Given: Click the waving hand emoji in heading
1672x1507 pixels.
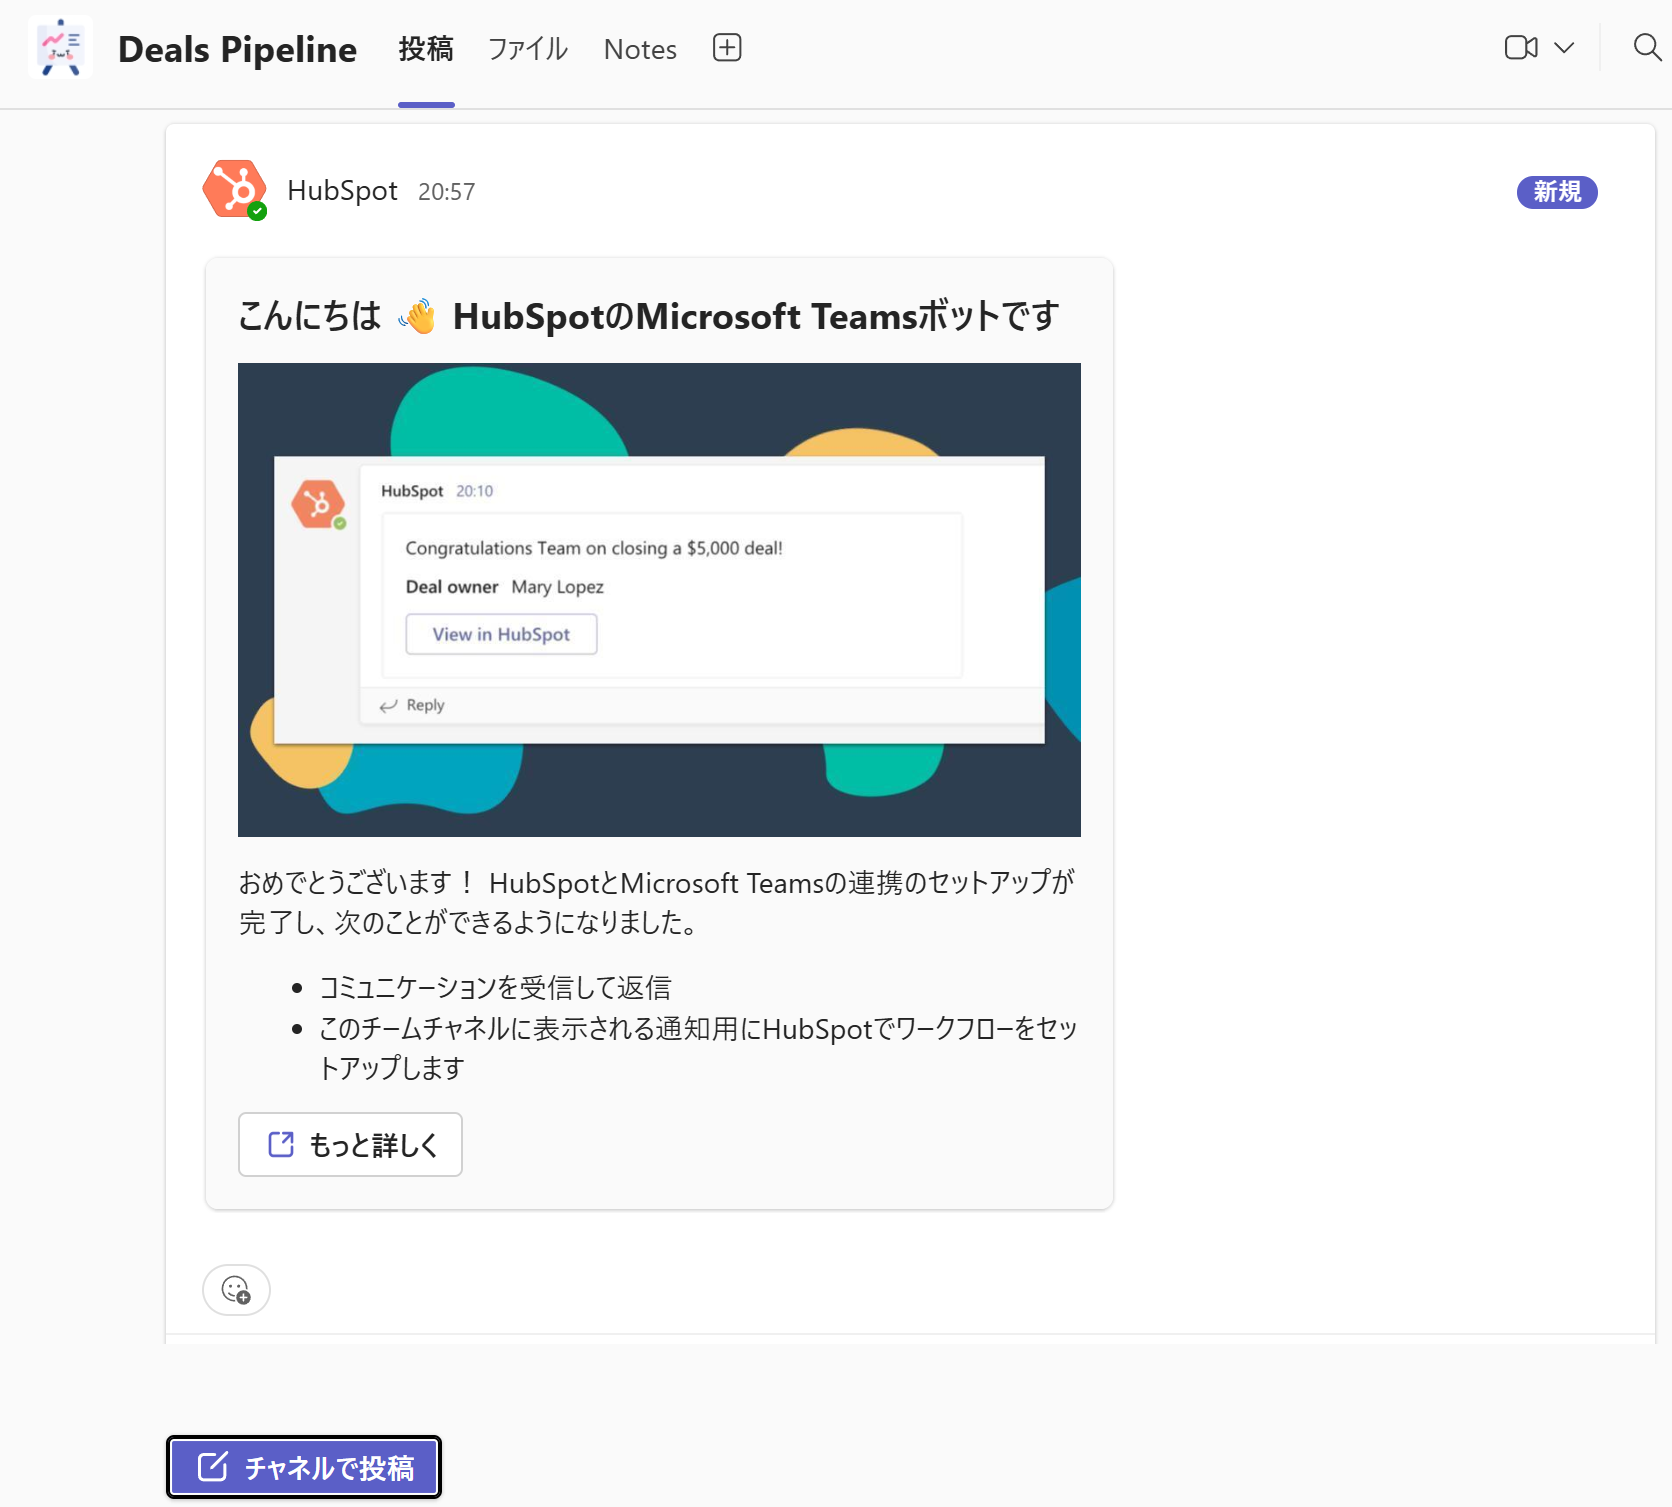Looking at the screenshot, I should [417, 316].
